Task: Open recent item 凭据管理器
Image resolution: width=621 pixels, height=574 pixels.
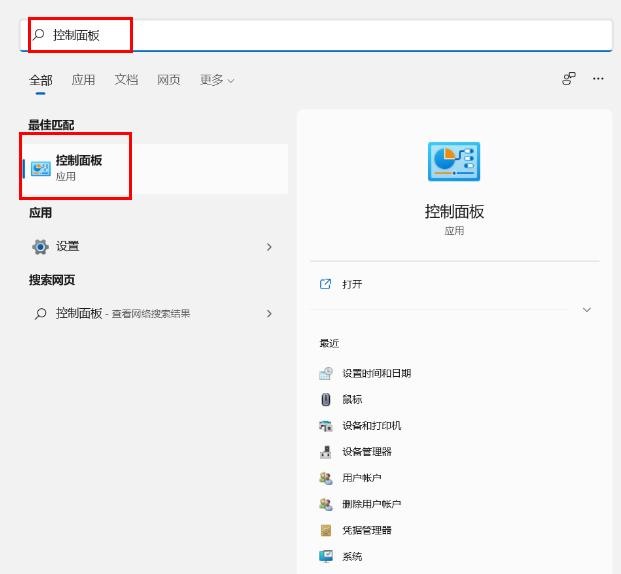Action: coord(366,530)
